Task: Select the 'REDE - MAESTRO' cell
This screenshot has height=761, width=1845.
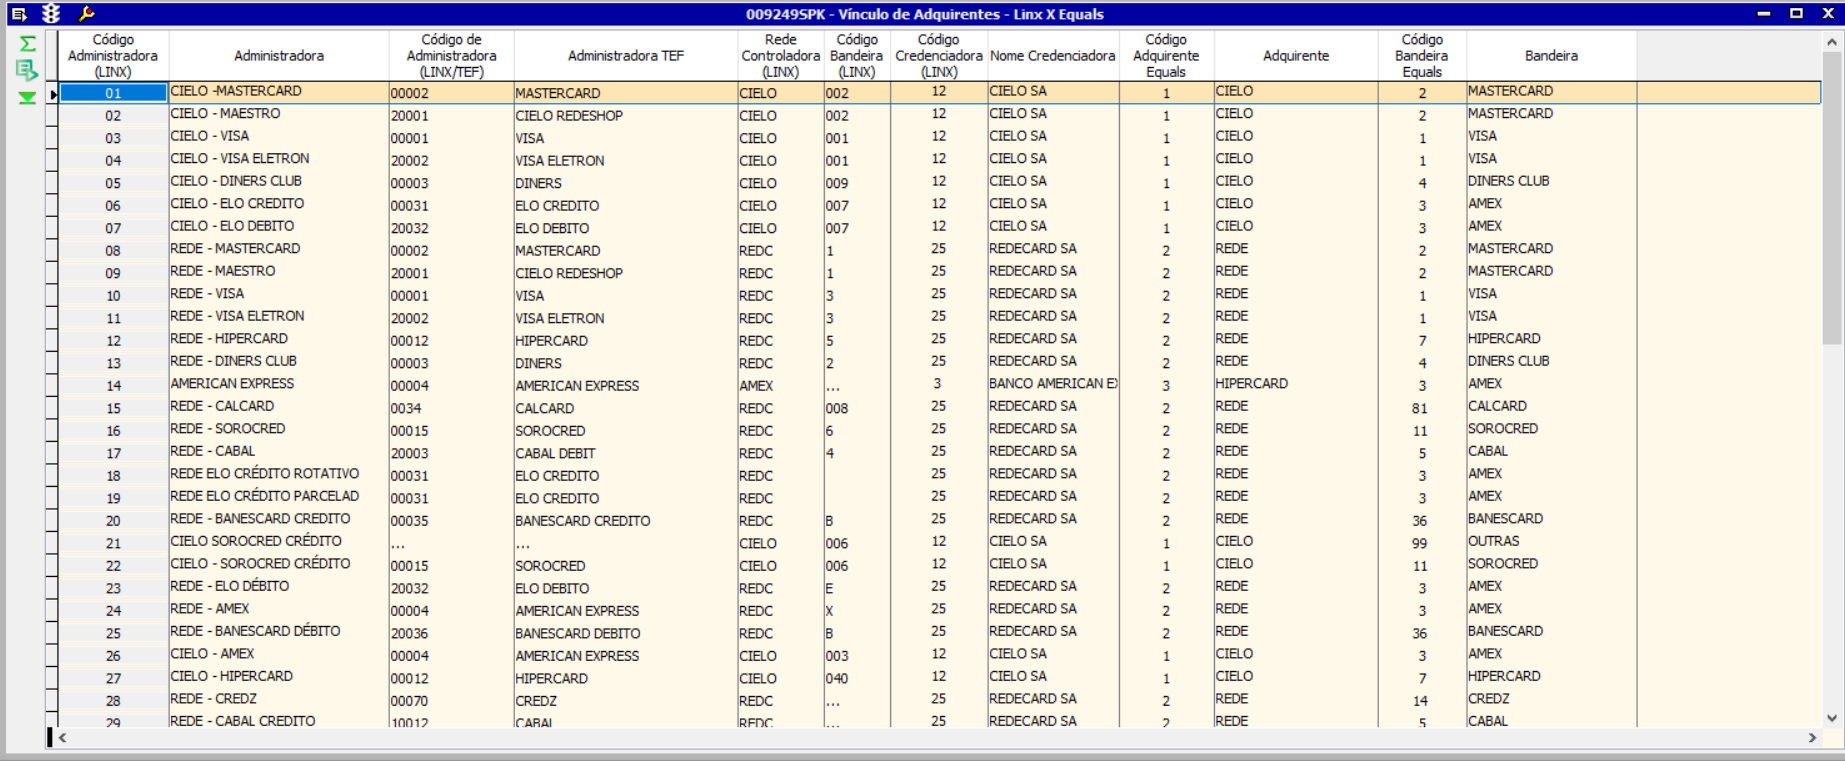Action: [279, 272]
